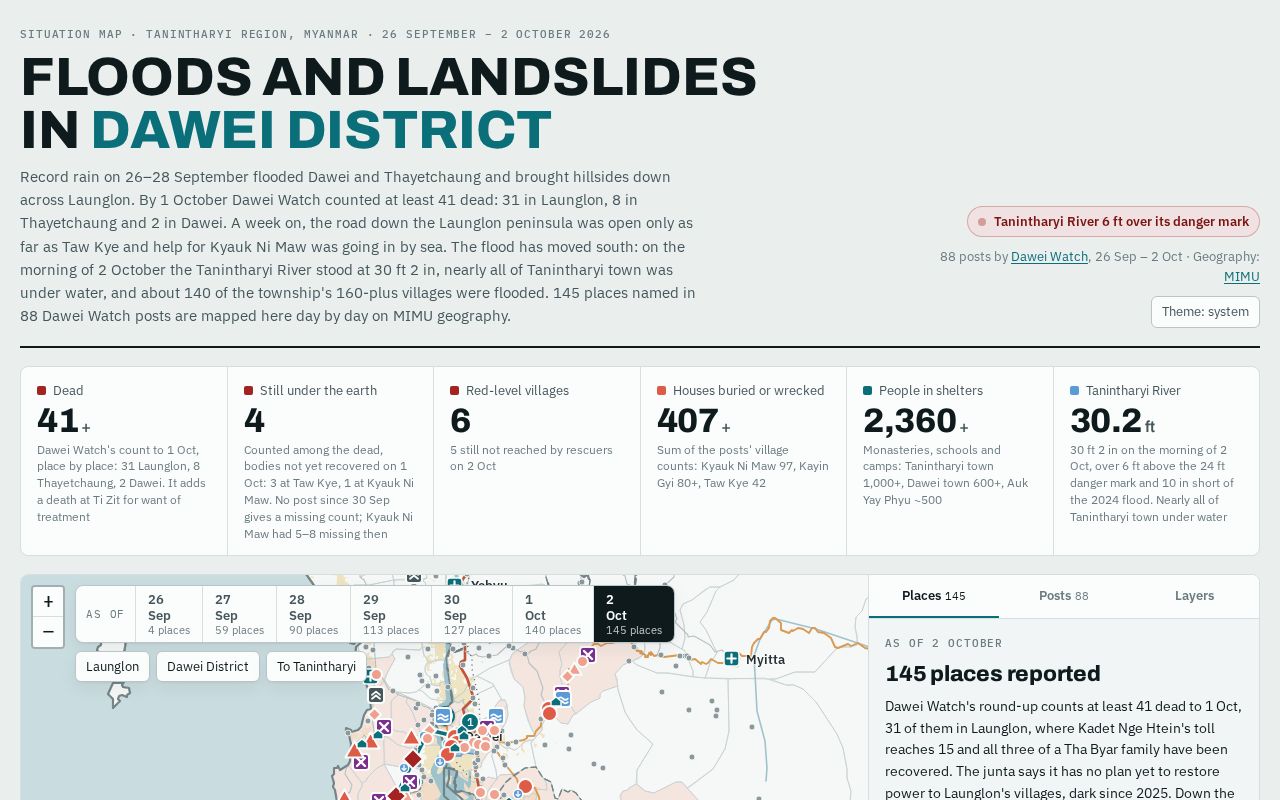Image resolution: width=1280 pixels, height=800 pixels.
Task: Click the teal cross marker at Myitta
Action: [732, 659]
